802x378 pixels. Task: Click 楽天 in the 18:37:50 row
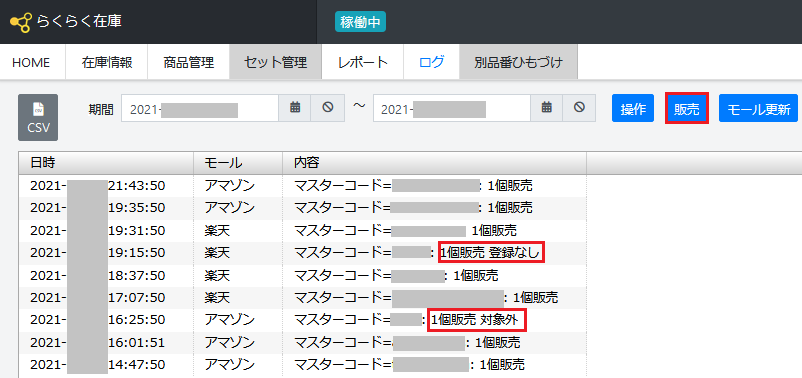[x=217, y=276]
